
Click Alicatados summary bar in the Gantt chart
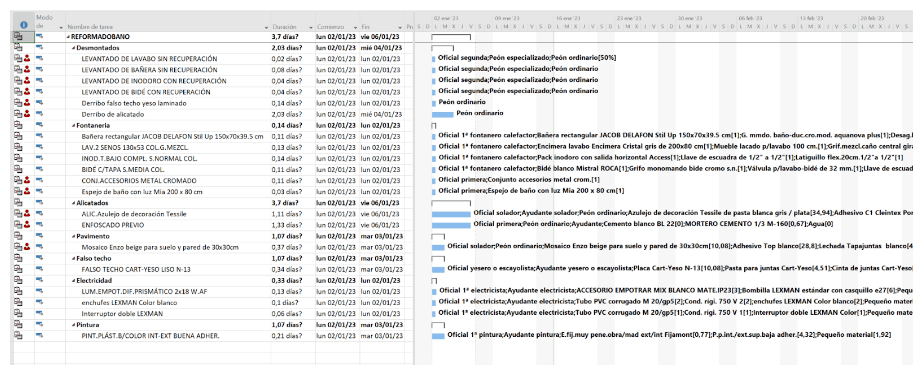click(x=451, y=203)
